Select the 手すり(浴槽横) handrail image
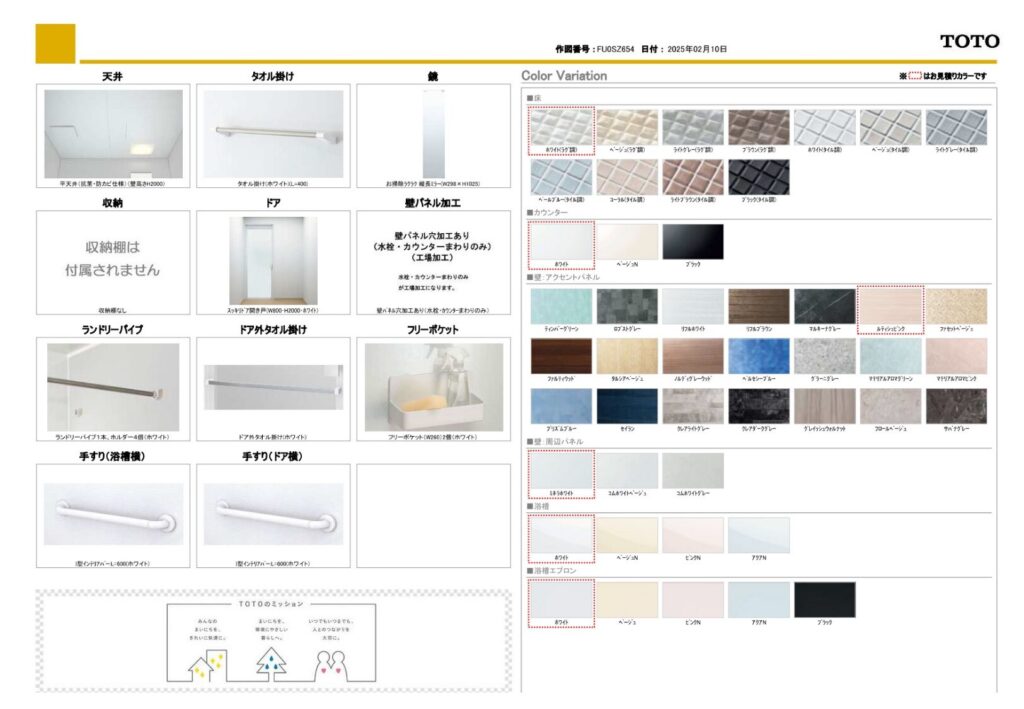 pyautogui.click(x=113, y=513)
